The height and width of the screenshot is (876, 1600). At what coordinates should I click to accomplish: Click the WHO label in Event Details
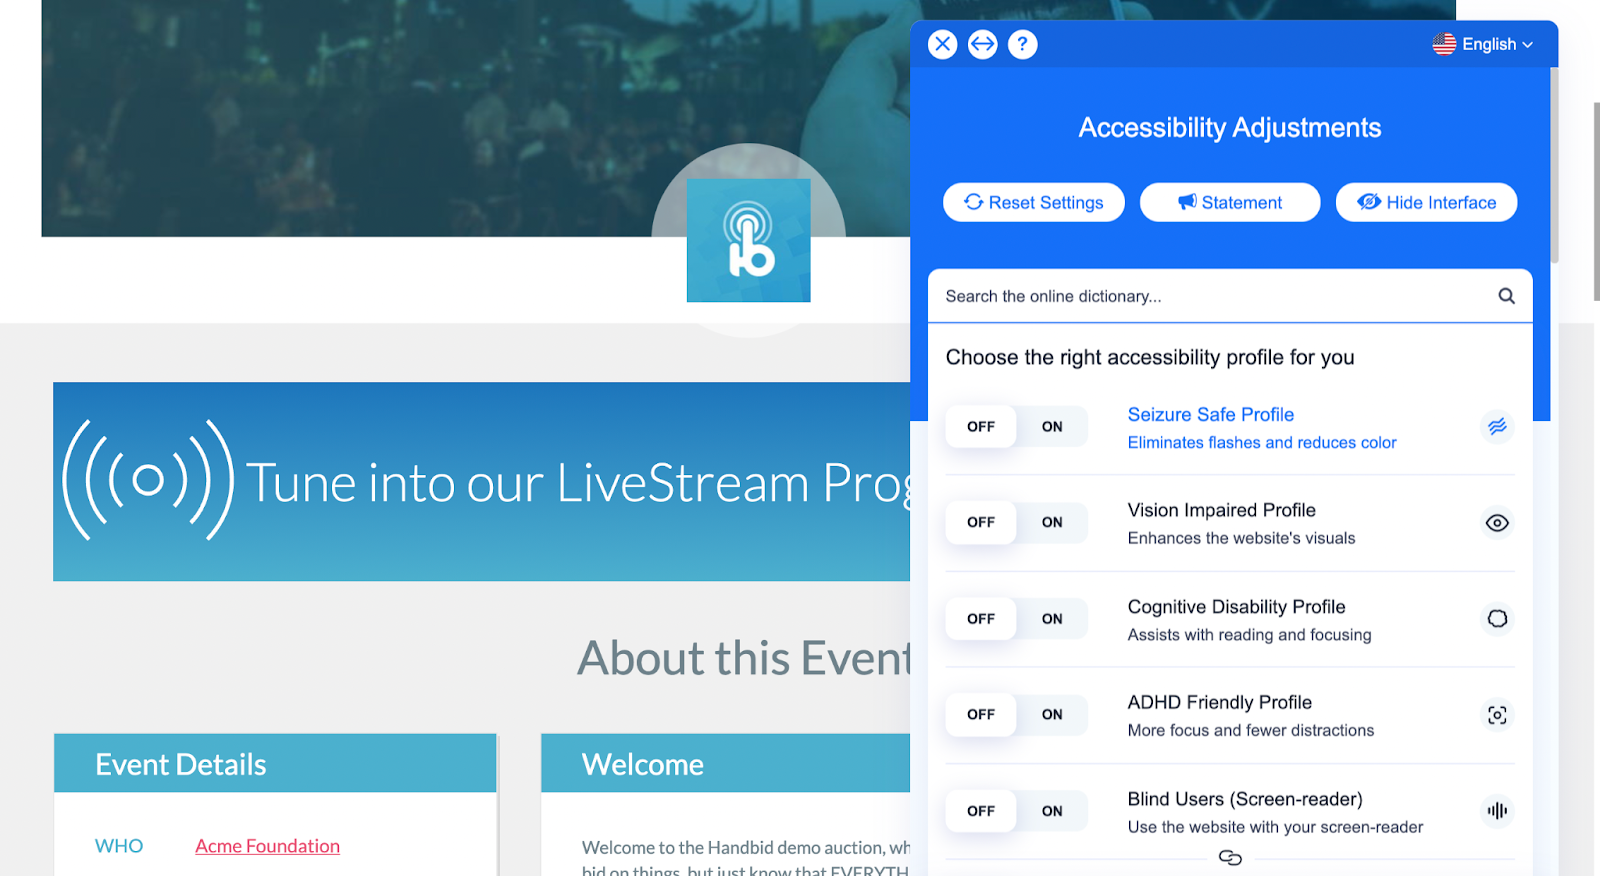[119, 846]
